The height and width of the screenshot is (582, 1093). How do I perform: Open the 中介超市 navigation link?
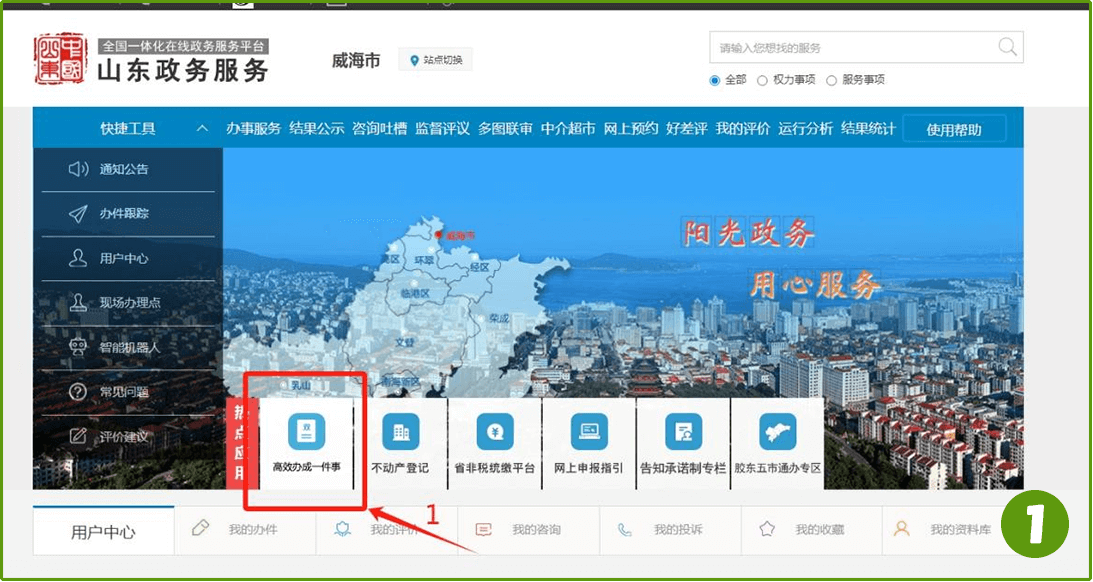coord(567,129)
